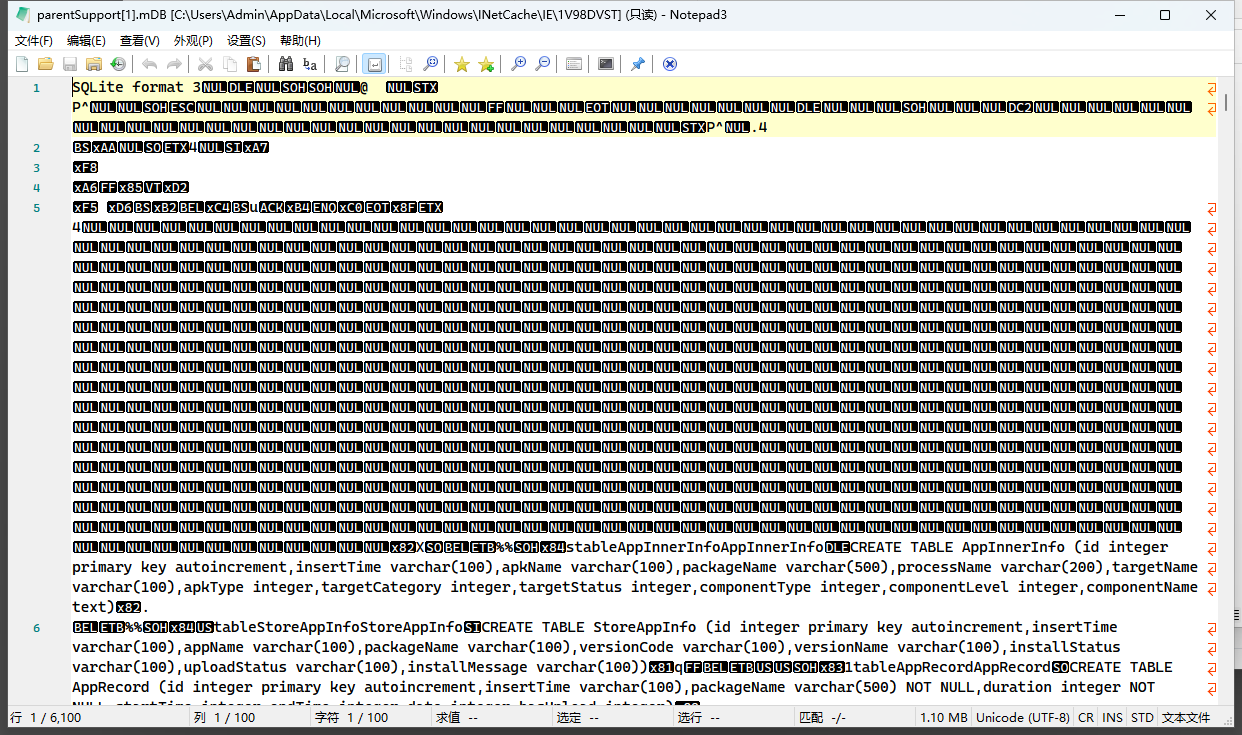Viewport: 1242px width, 735px height.
Task: Toggle word wrap in toolbar
Action: (x=374, y=64)
